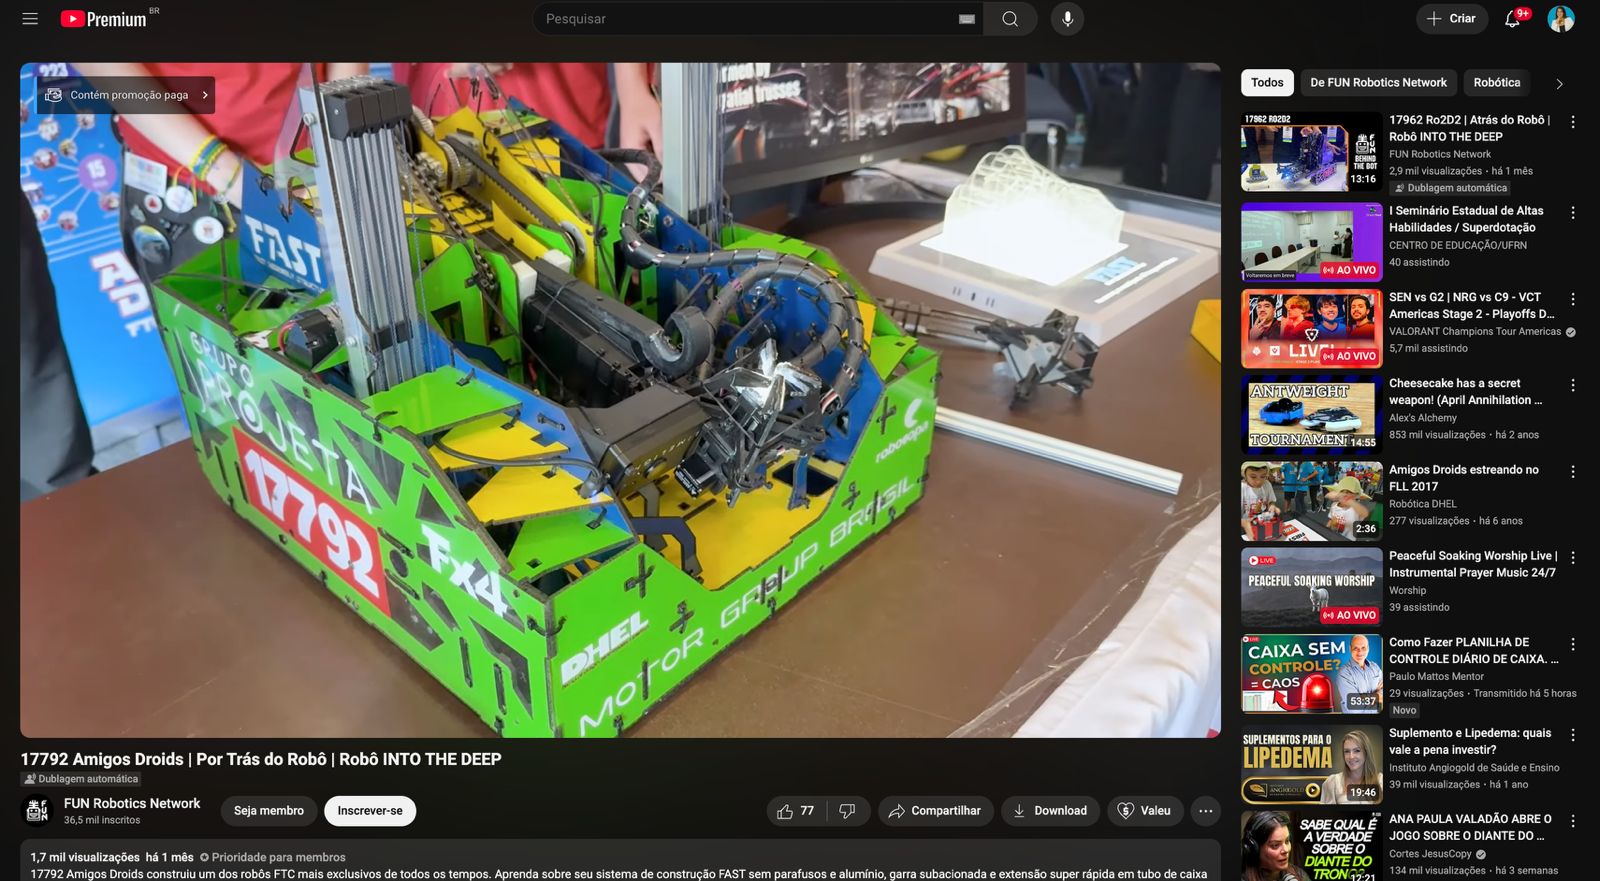Click Seja membro button
Image resolution: width=1600 pixels, height=881 pixels.
(x=269, y=811)
